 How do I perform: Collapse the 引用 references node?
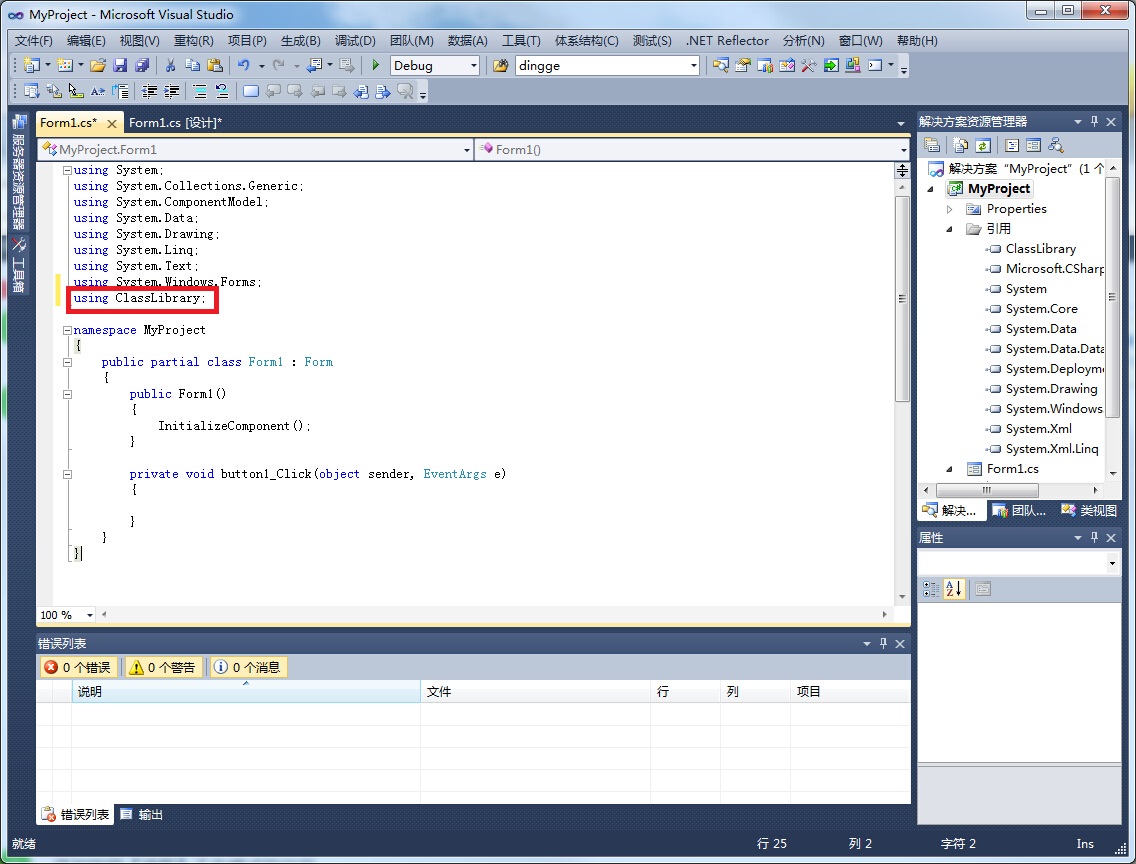(x=949, y=229)
